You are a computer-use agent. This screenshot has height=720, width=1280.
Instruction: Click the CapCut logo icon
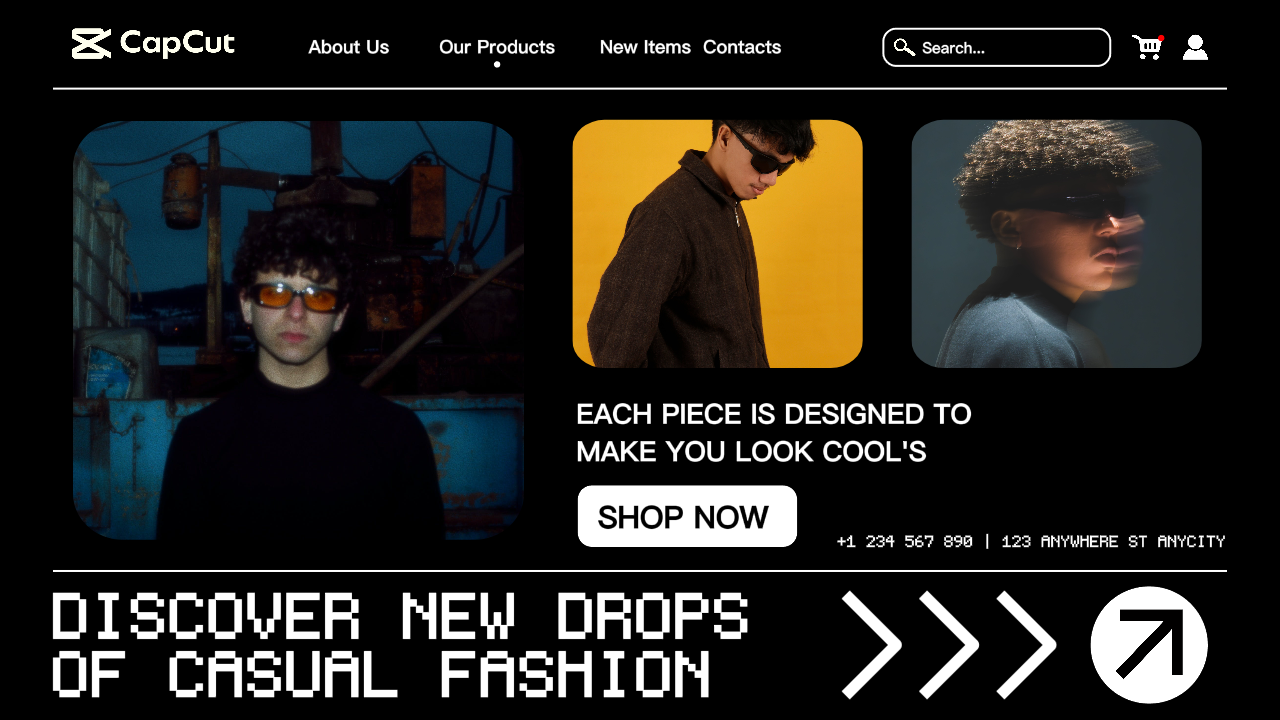pyautogui.click(x=91, y=44)
